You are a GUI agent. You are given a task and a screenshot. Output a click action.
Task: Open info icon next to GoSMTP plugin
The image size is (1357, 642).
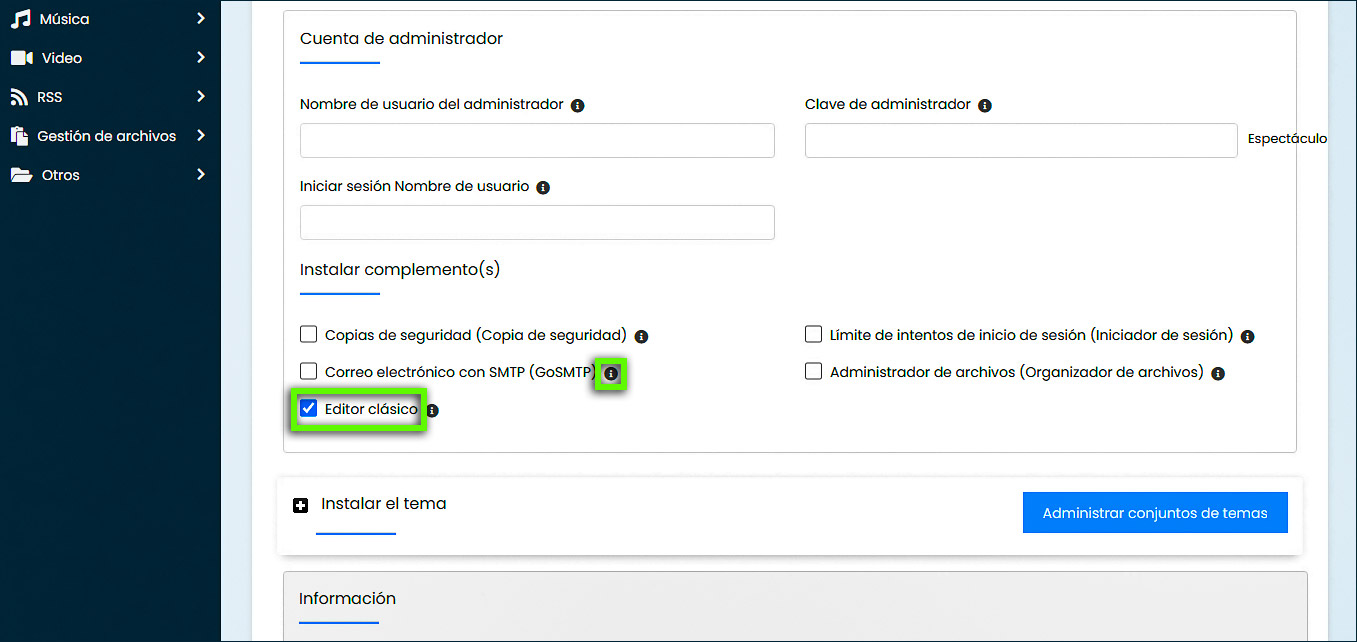pos(611,372)
